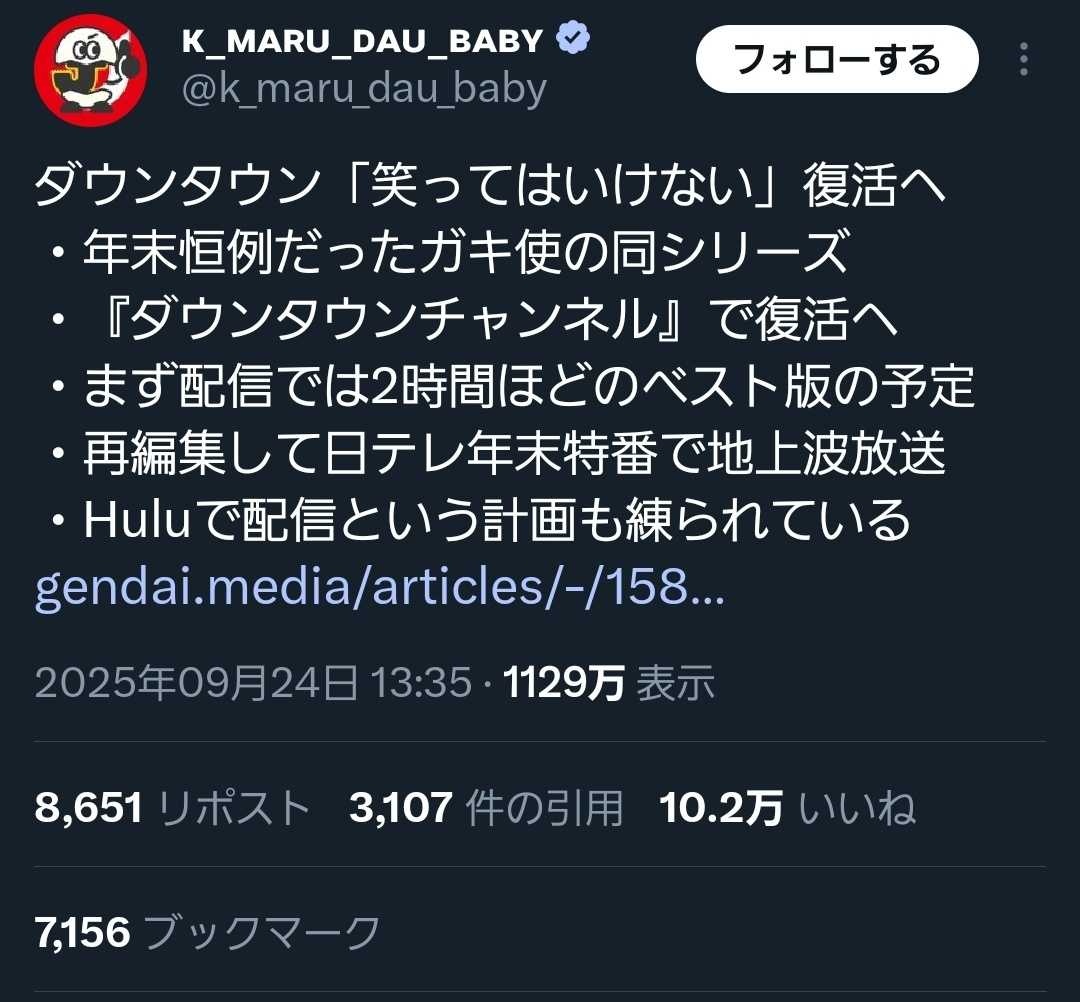This screenshot has width=1080, height=1002.
Task: View the 10.2万 いいね likes list
Action: tap(788, 807)
